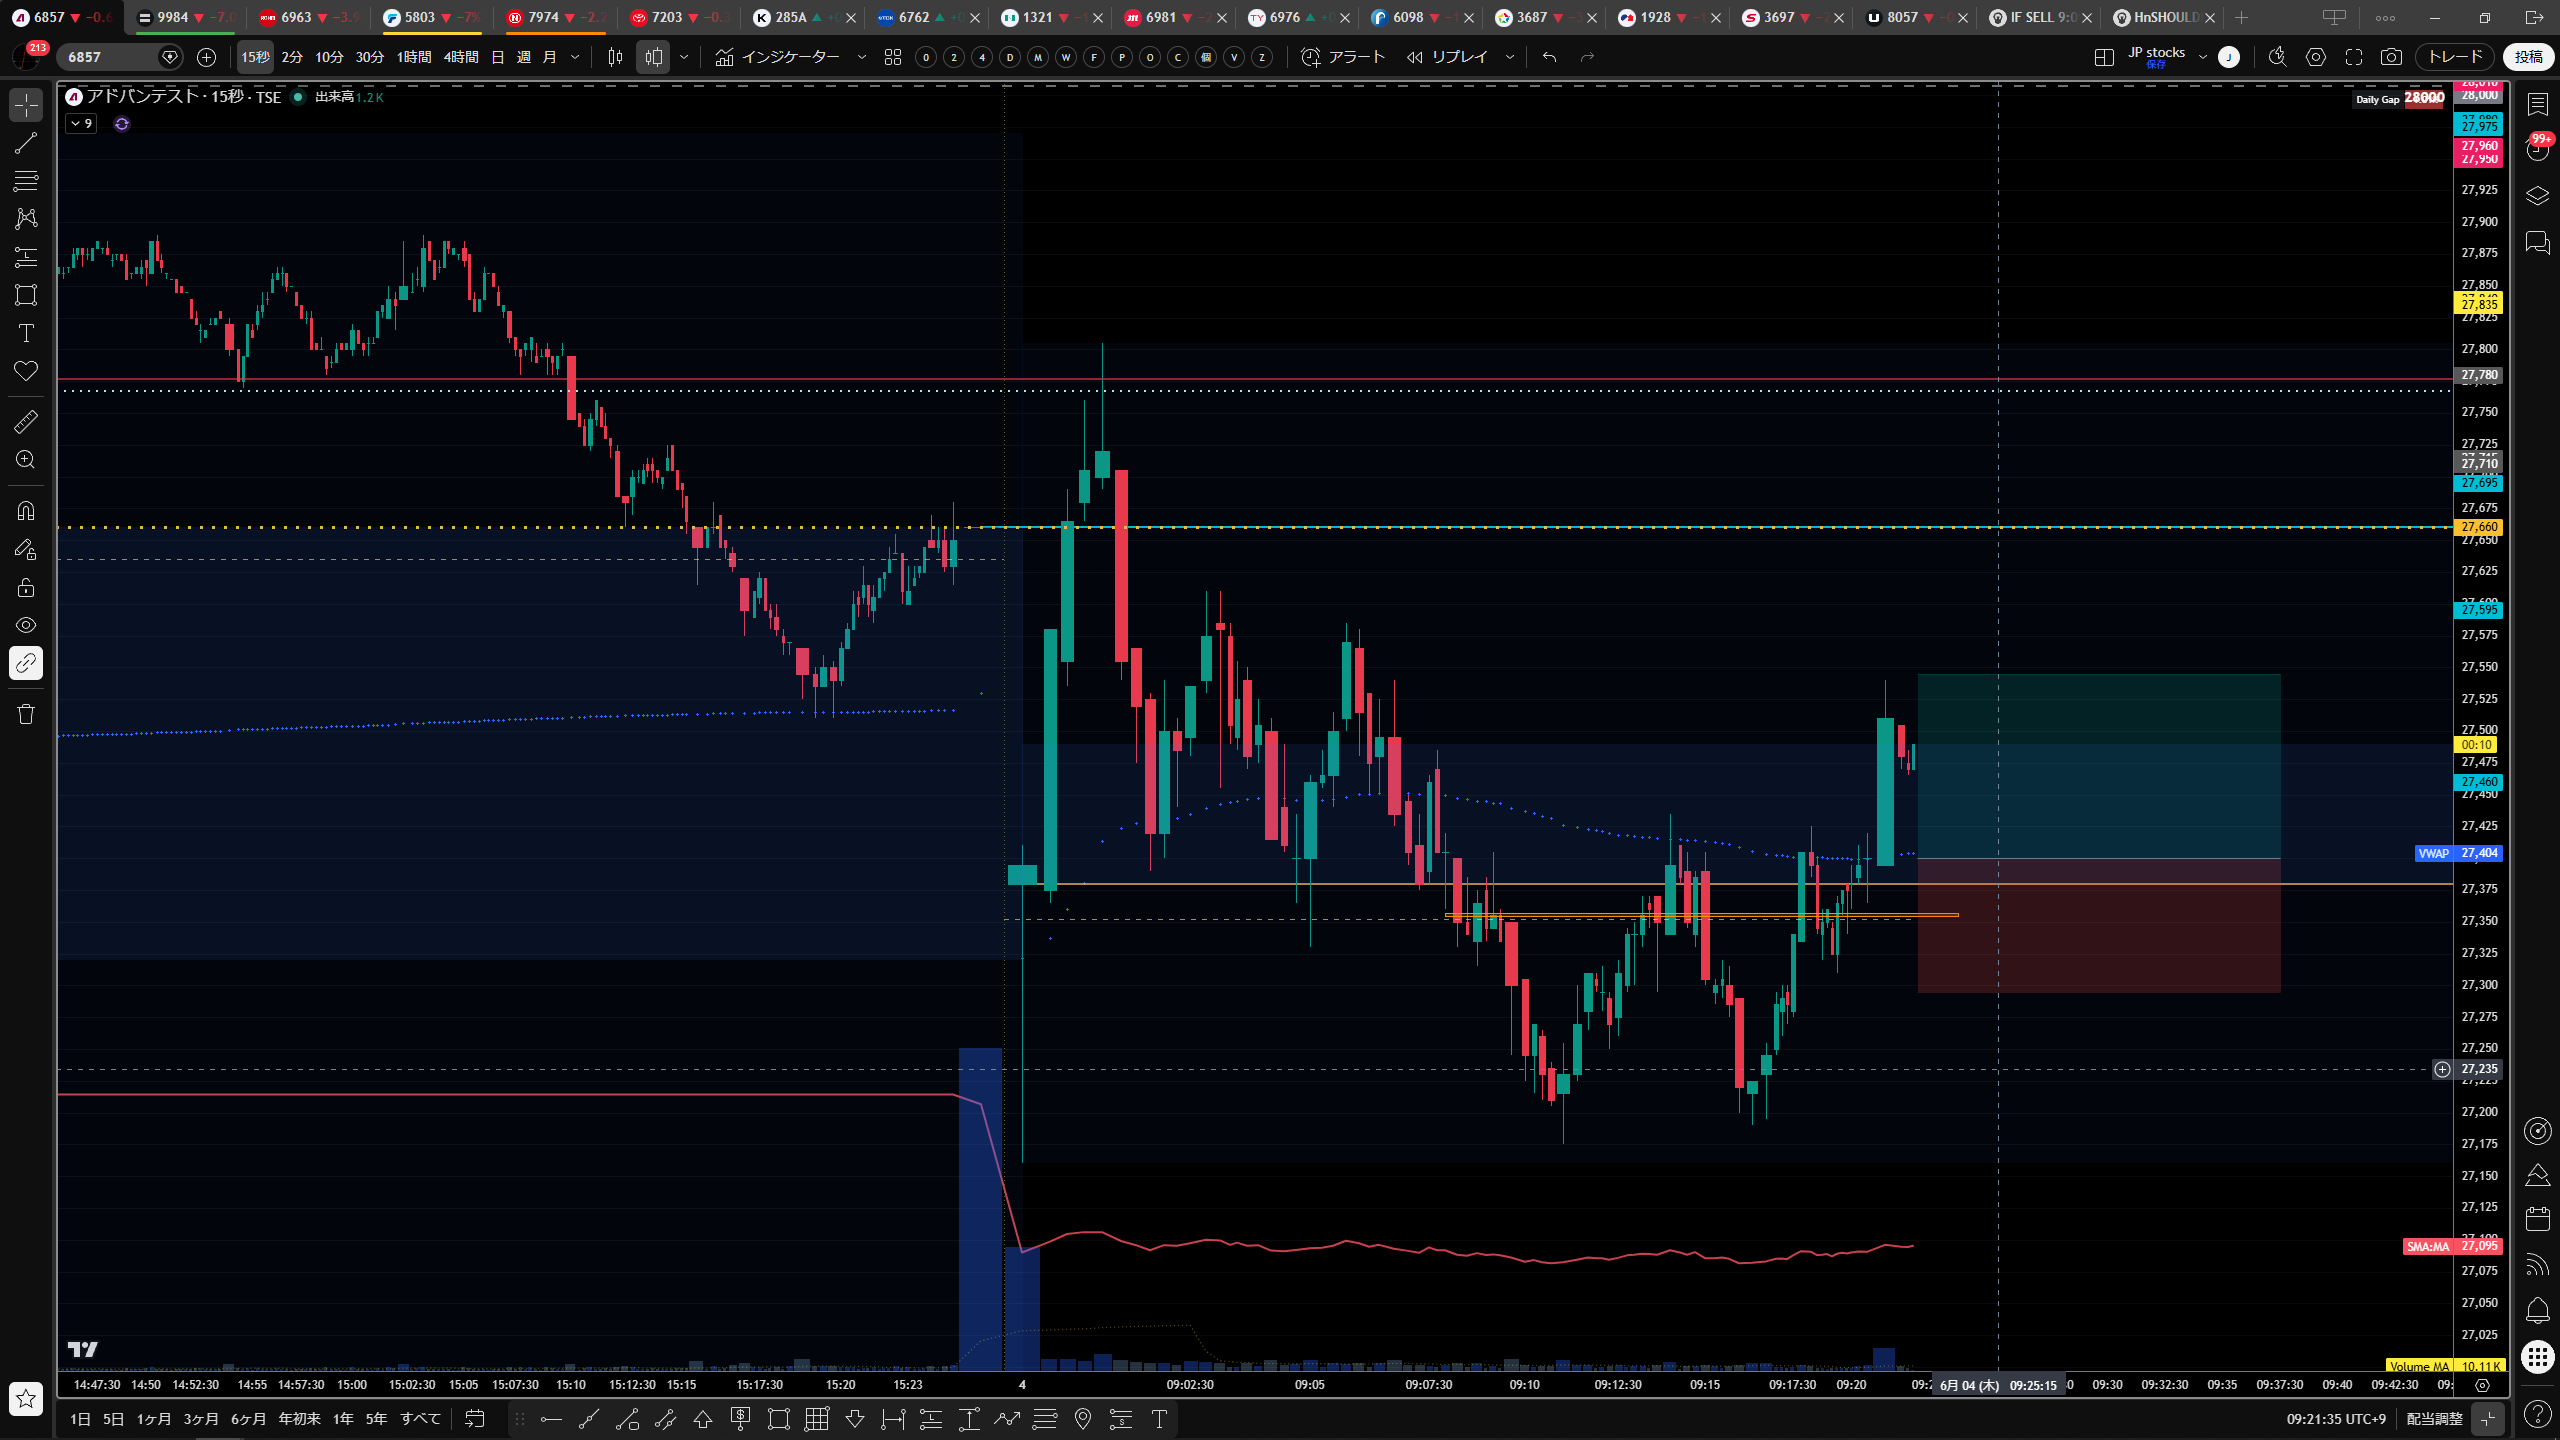The width and height of the screenshot is (2560, 1440).
Task: Toggle lock all drawings tool
Action: [x=26, y=587]
